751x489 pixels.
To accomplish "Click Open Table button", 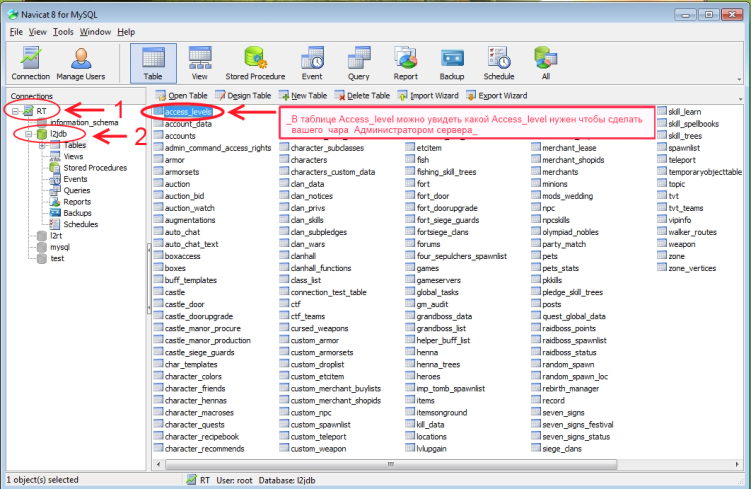I will (182, 96).
